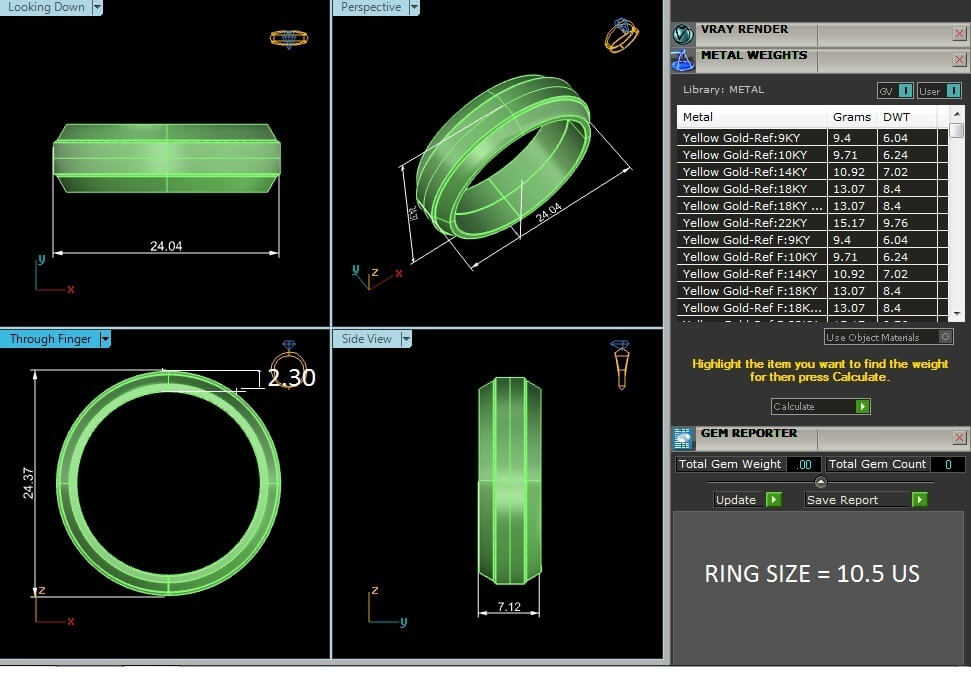This screenshot has height=673, width=971.
Task: Click the Gem Reporter collapse slider handle
Action: [821, 482]
